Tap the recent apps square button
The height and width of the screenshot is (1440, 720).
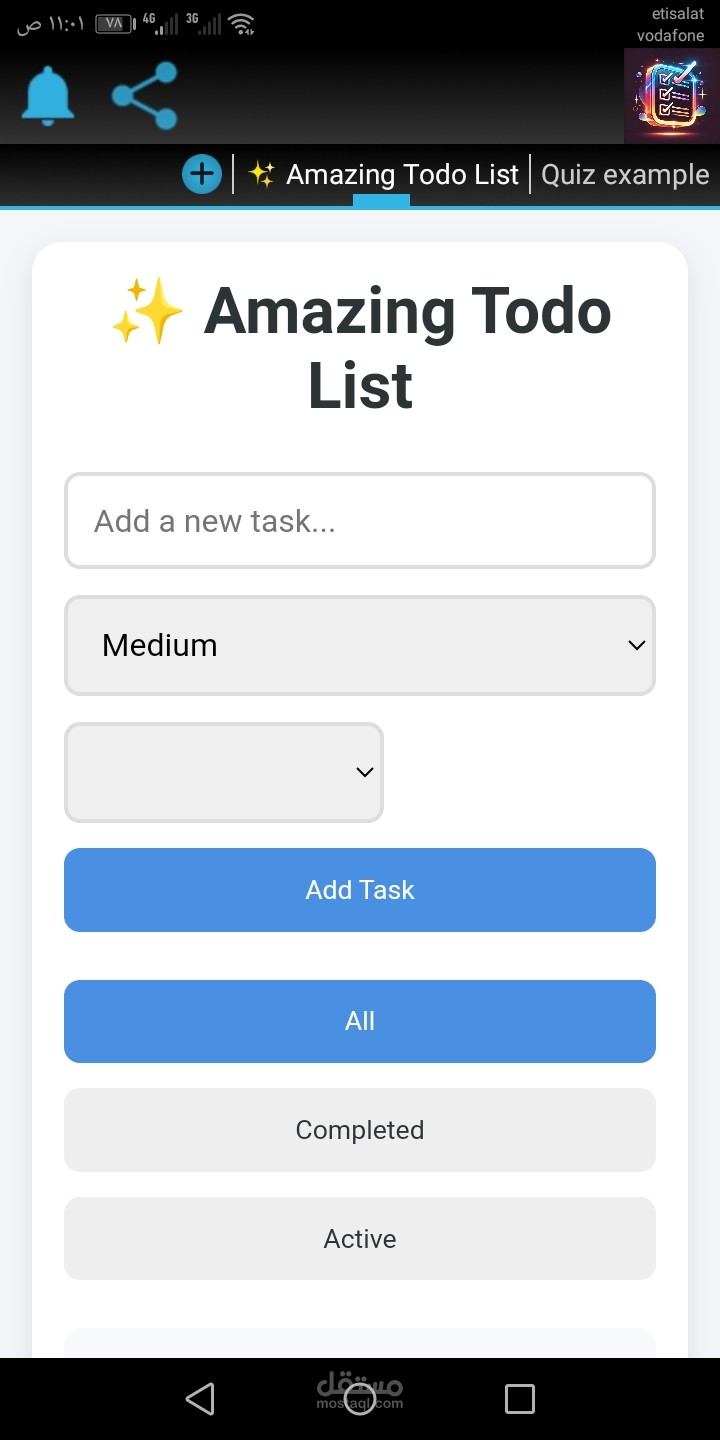coord(519,1399)
